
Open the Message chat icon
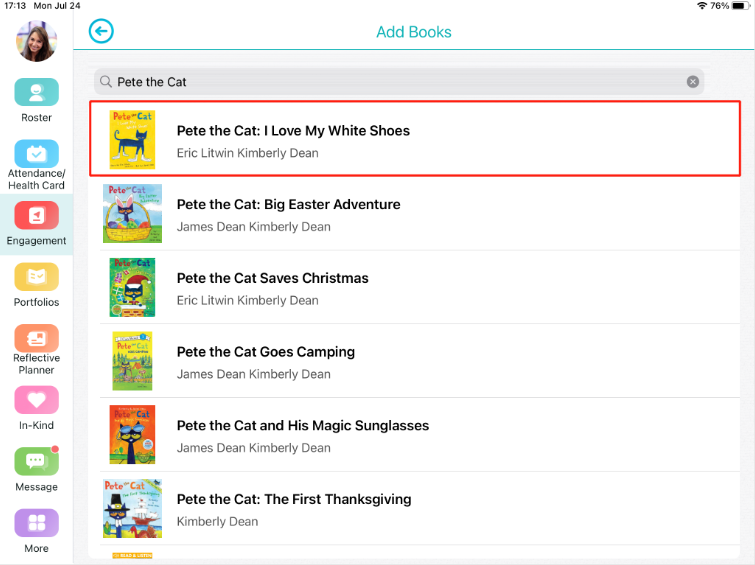point(37,461)
